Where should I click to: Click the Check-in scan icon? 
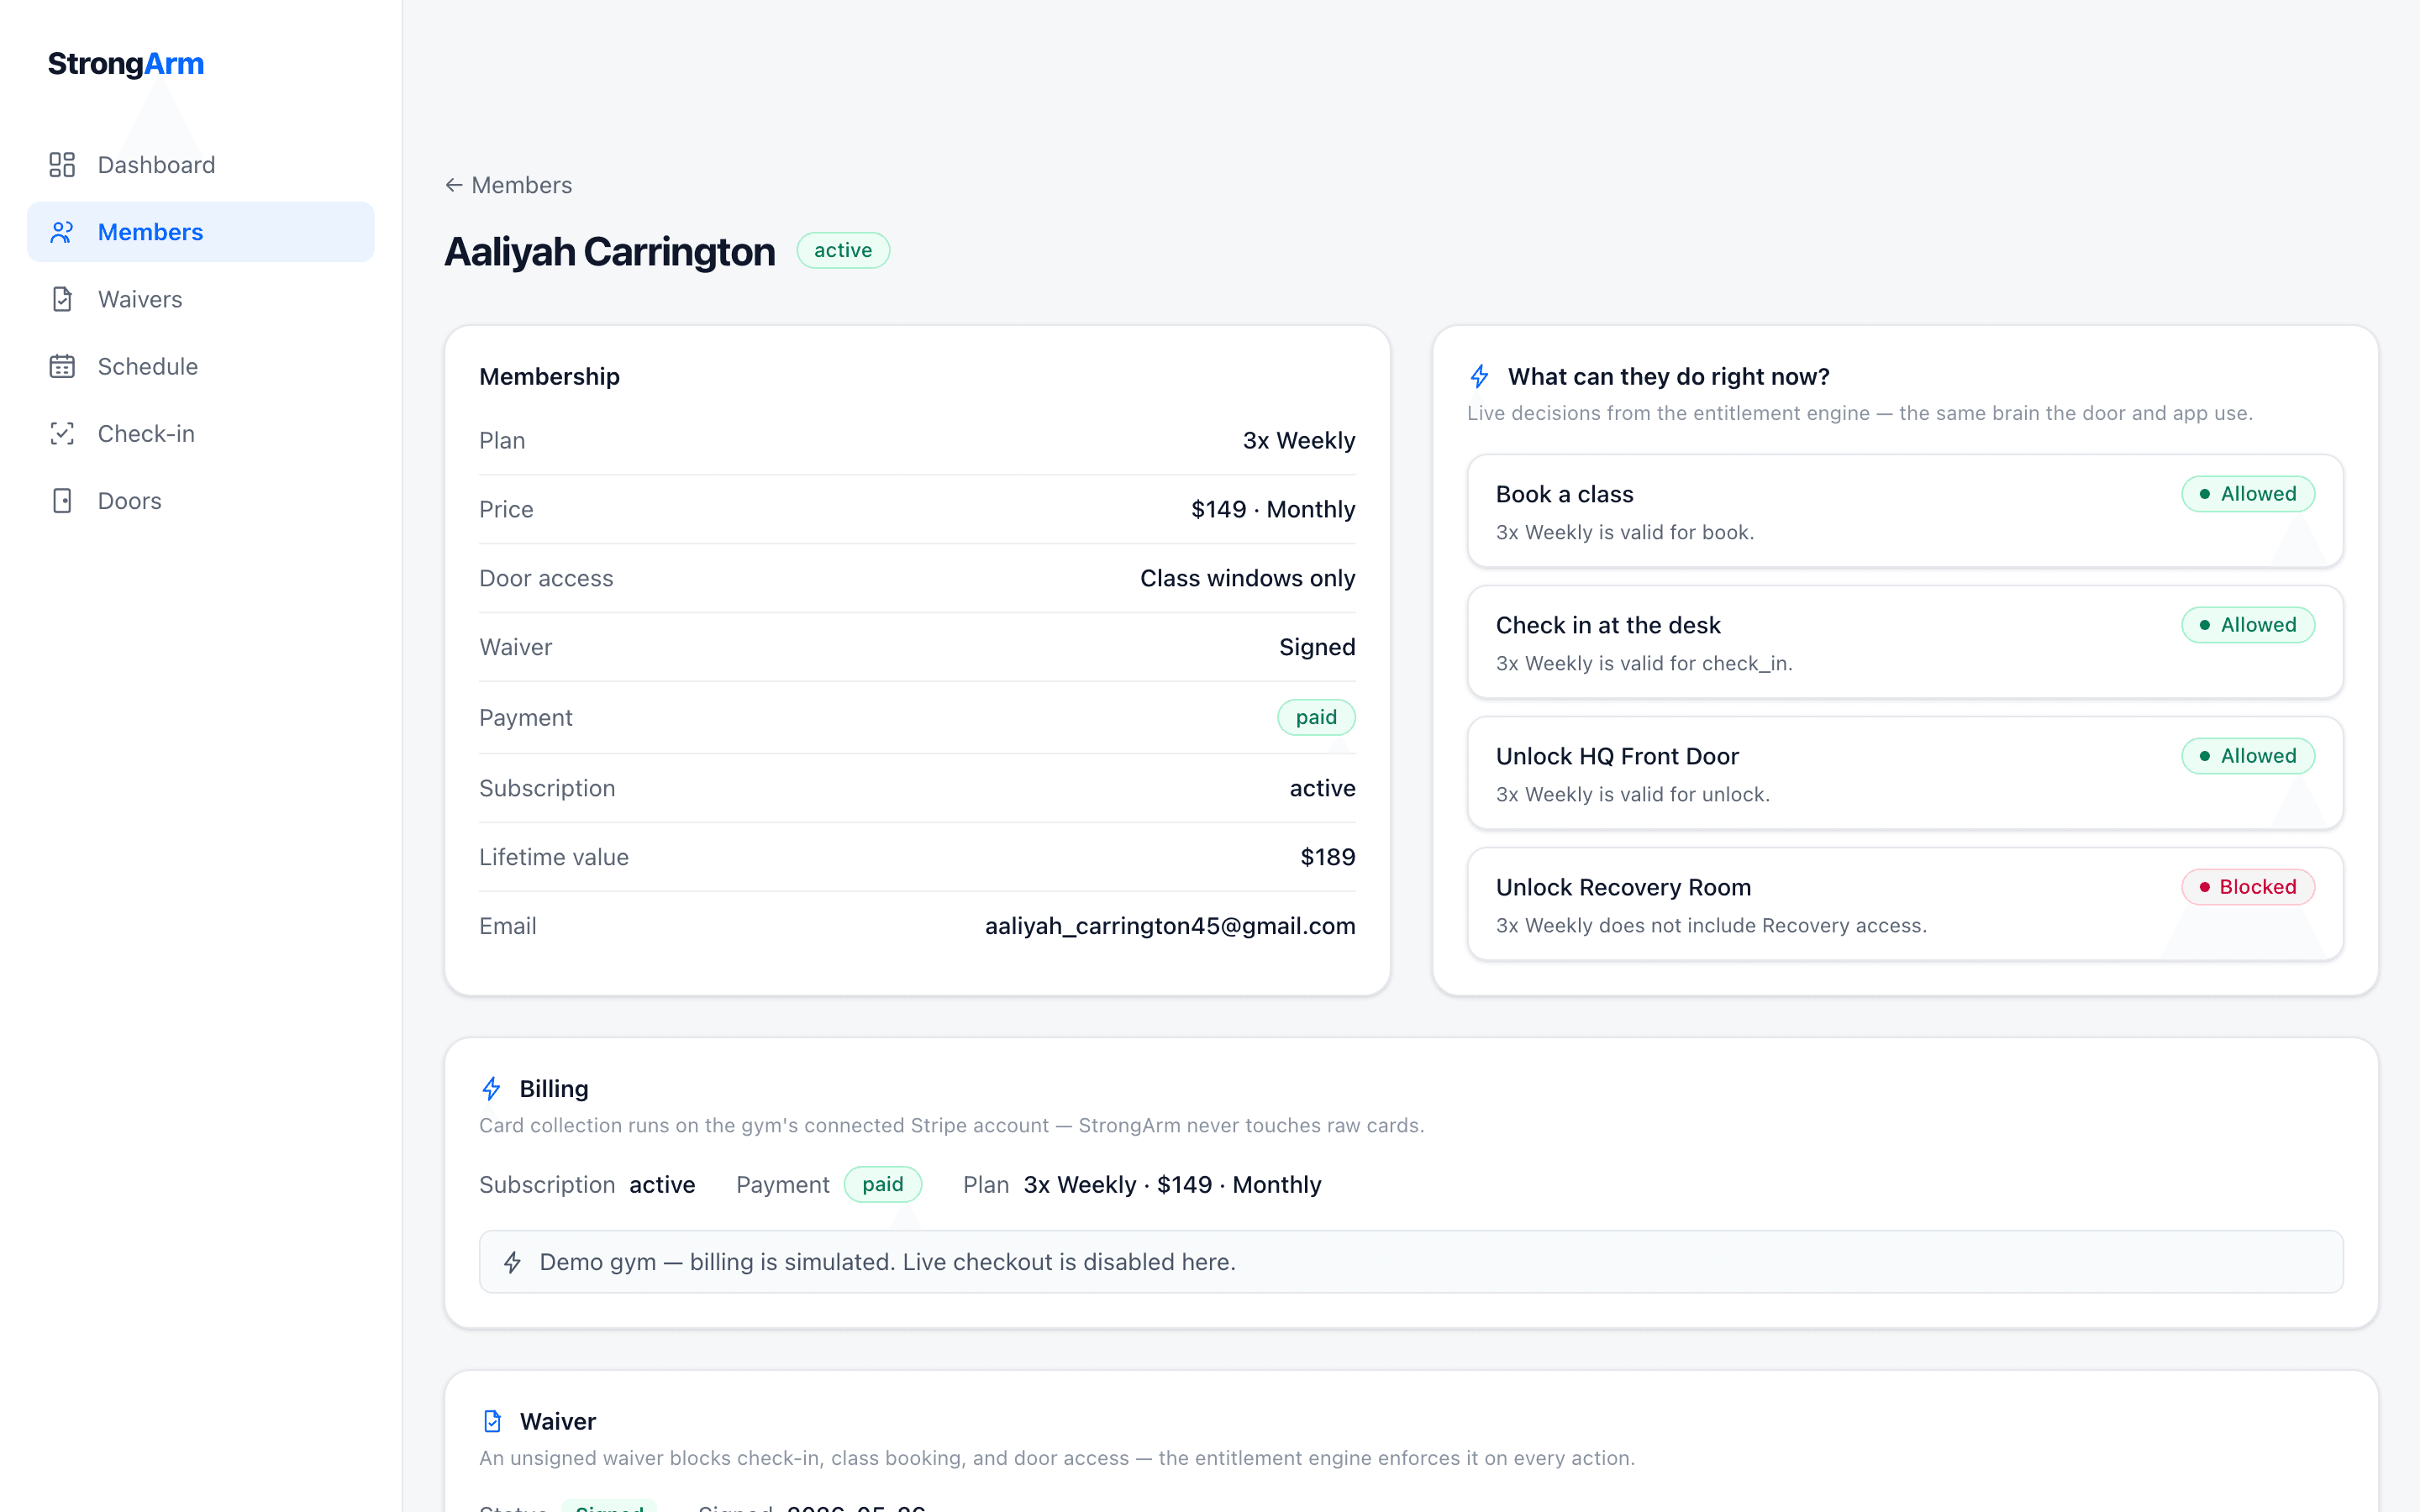62,433
